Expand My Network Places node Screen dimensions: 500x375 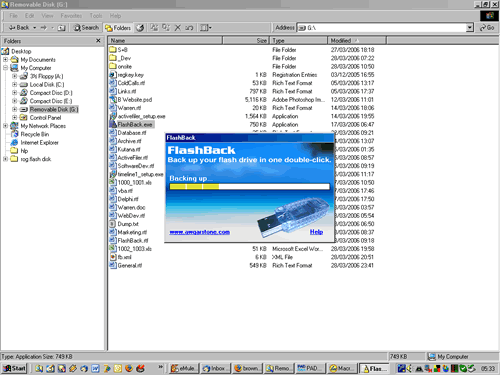click(6, 126)
